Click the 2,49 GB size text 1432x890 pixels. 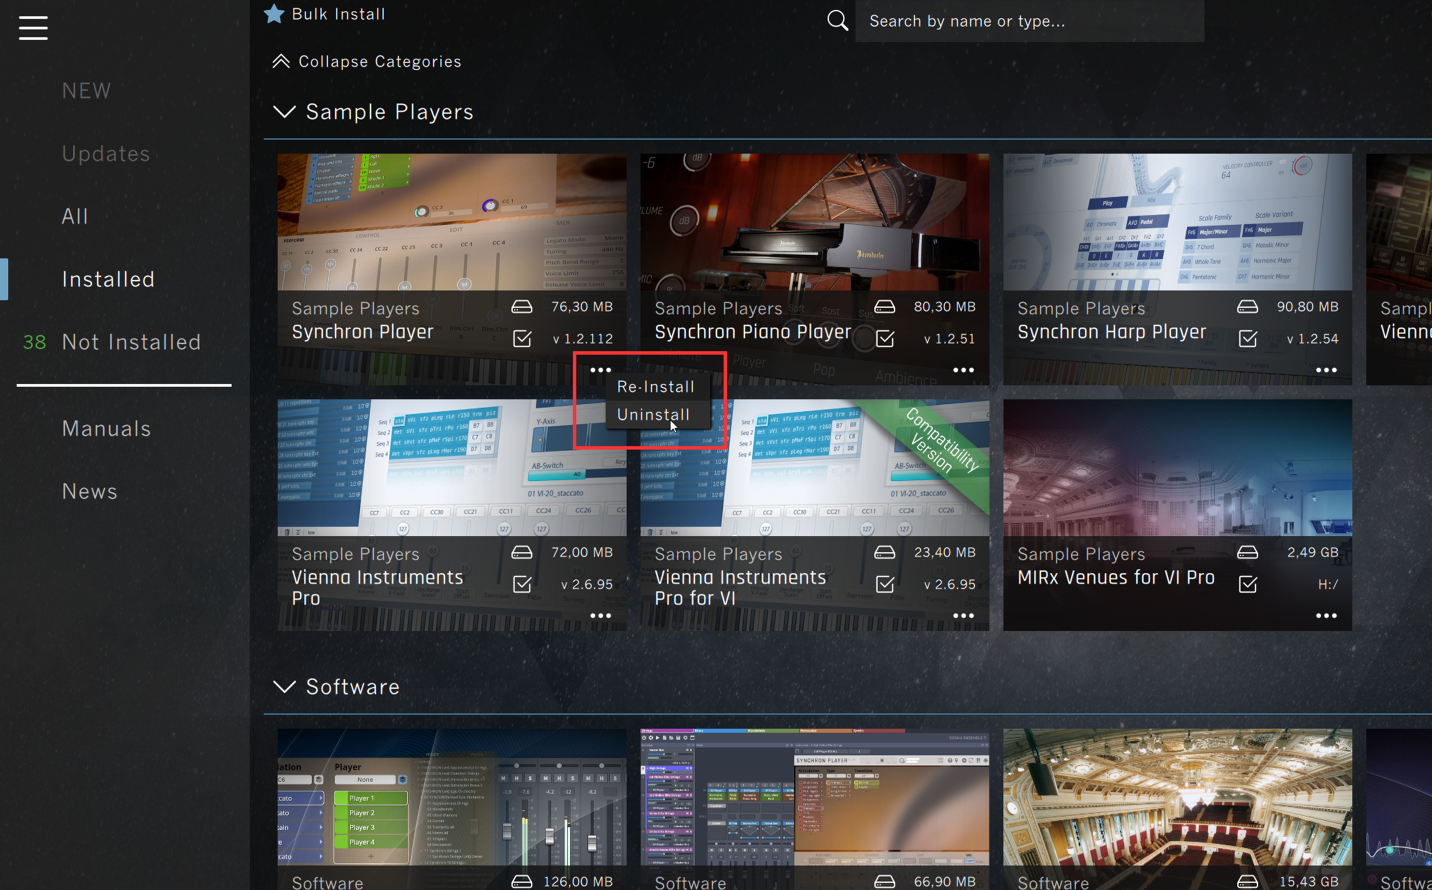point(1313,552)
